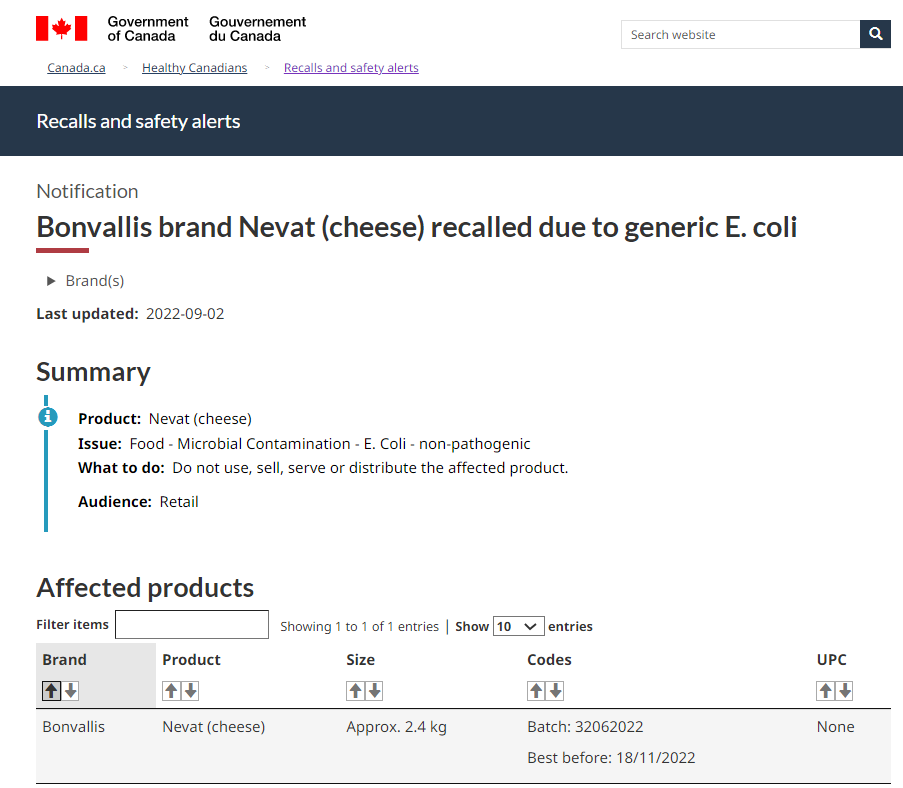Sort Codes column descending arrow
The height and width of the screenshot is (788, 903).
[x=555, y=690]
